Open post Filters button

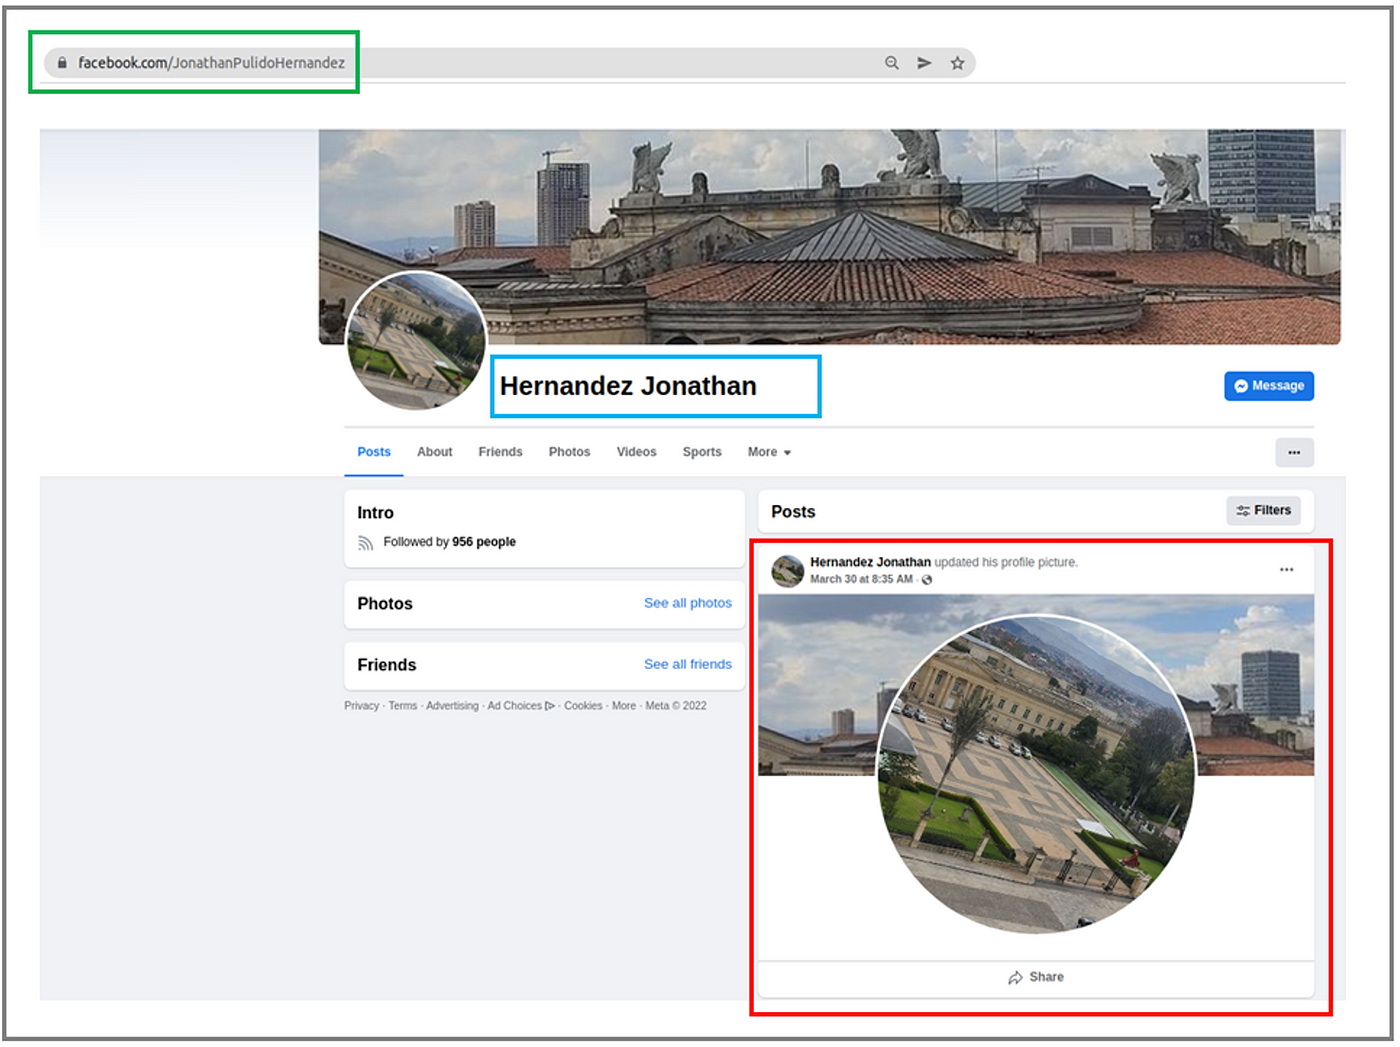1263,510
